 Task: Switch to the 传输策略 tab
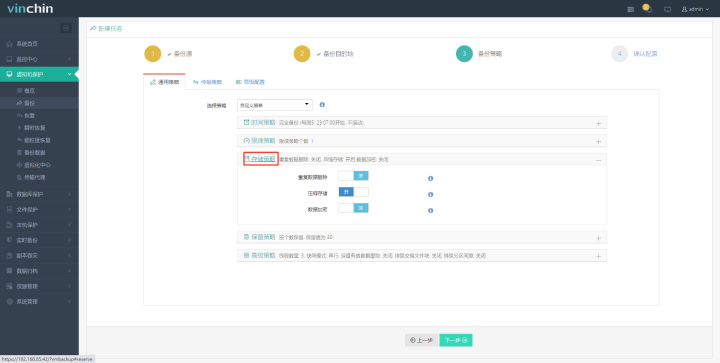tap(208, 82)
